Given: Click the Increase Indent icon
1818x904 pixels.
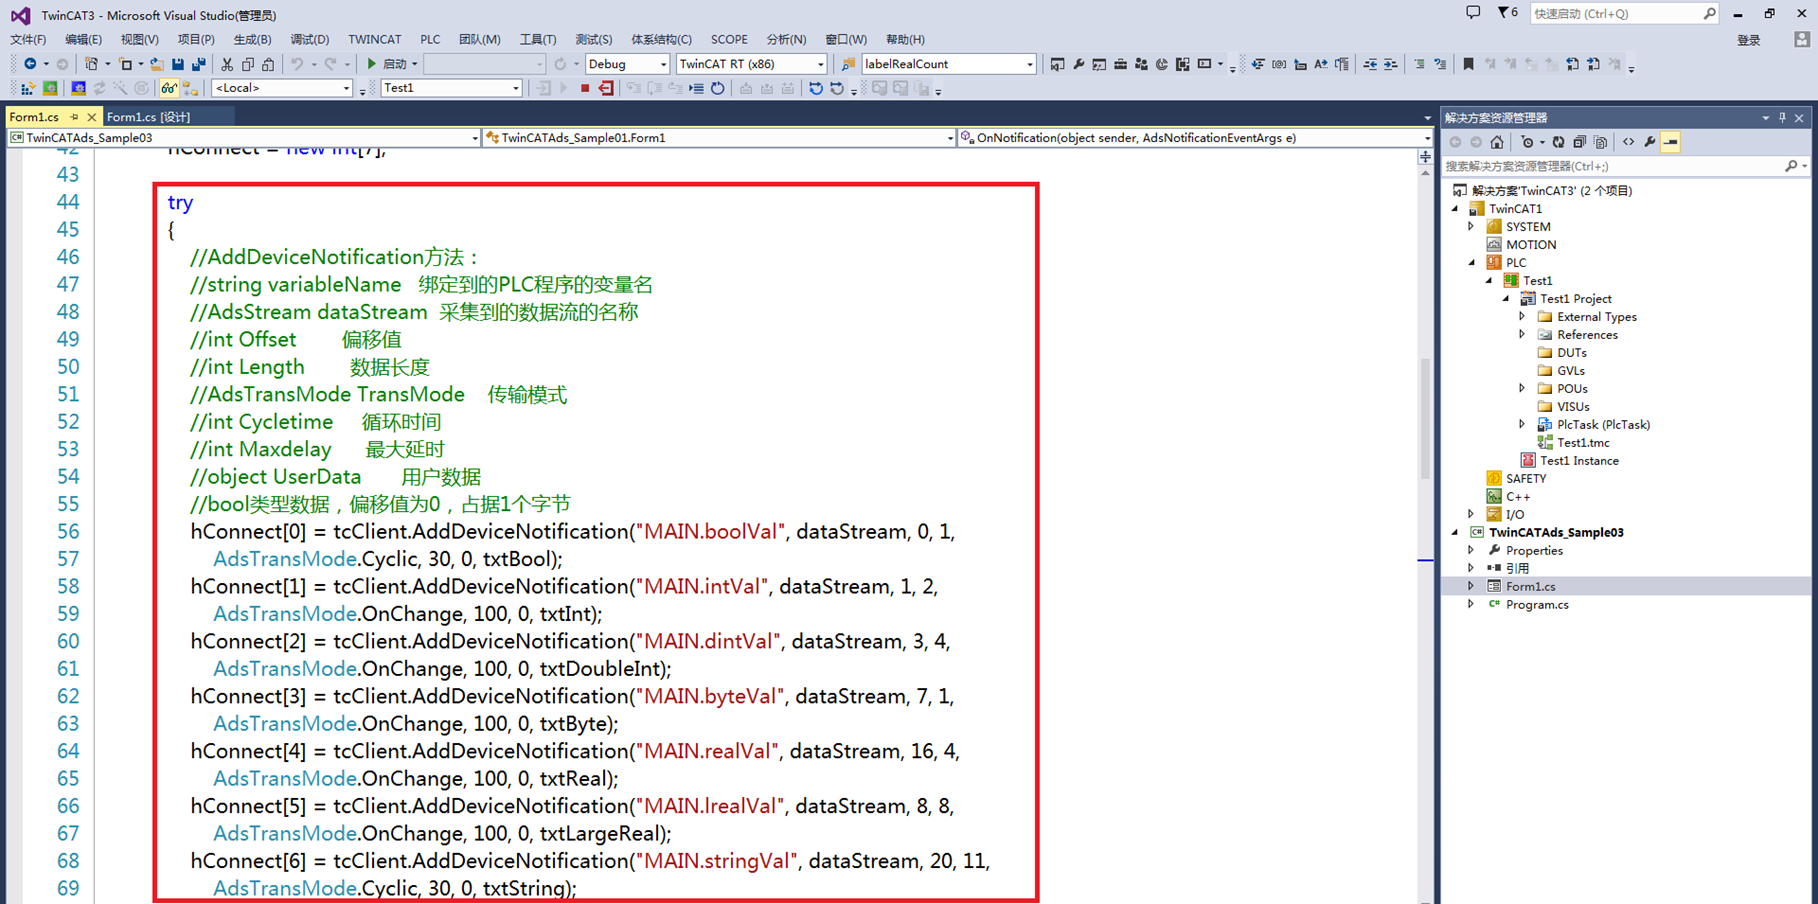Looking at the screenshot, I should [x=1391, y=64].
